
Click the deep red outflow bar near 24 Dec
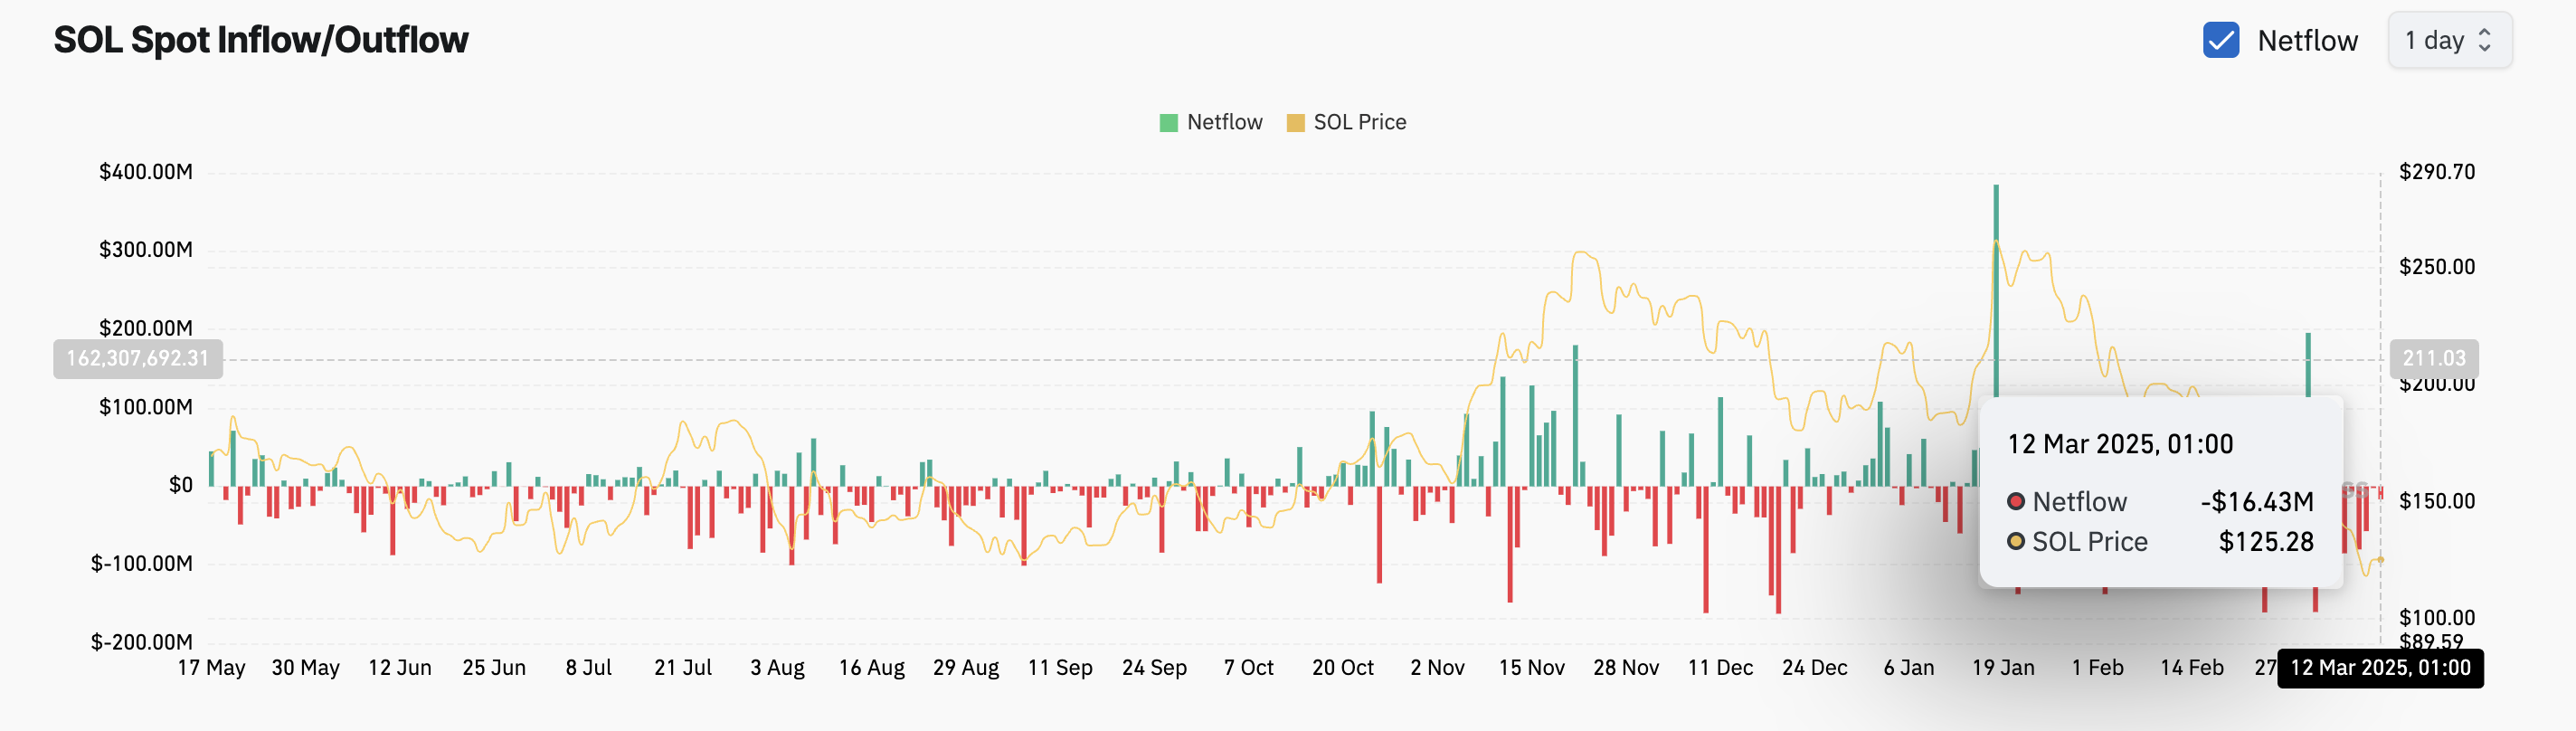point(1778,550)
